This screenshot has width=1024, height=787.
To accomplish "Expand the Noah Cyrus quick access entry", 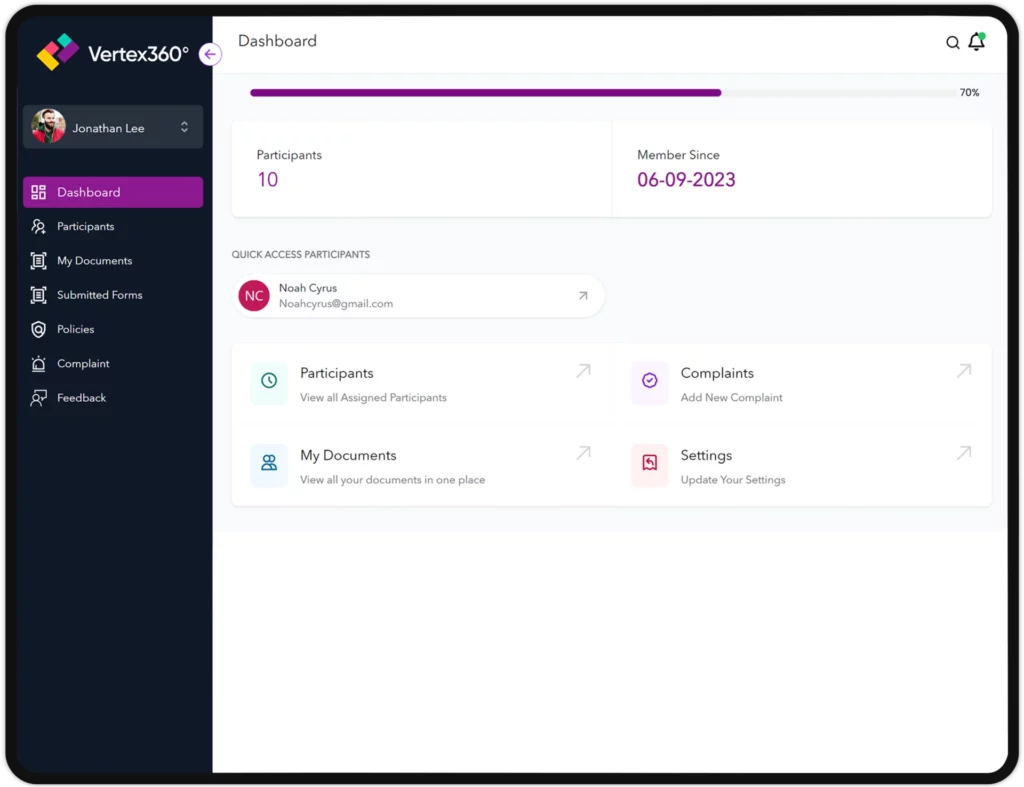I will (x=582, y=296).
